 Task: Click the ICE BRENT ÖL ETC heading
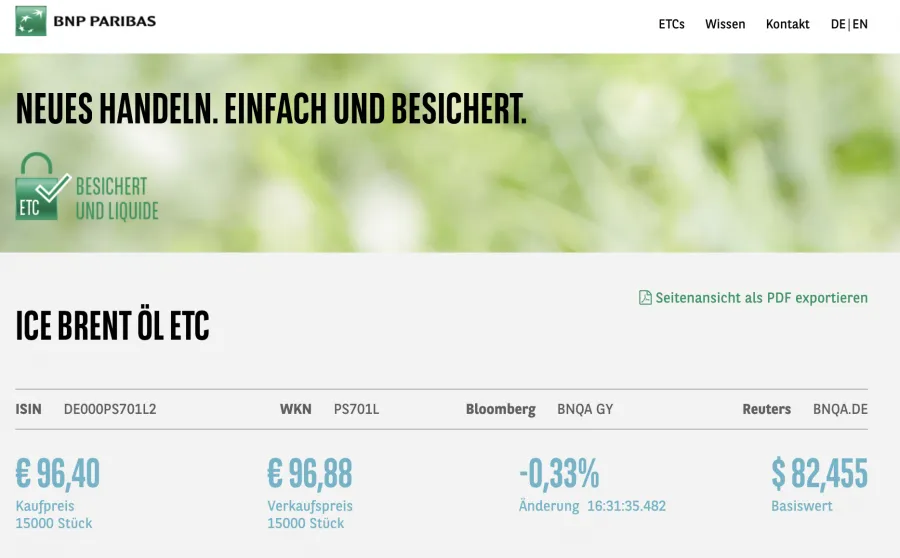pyautogui.click(x=112, y=325)
